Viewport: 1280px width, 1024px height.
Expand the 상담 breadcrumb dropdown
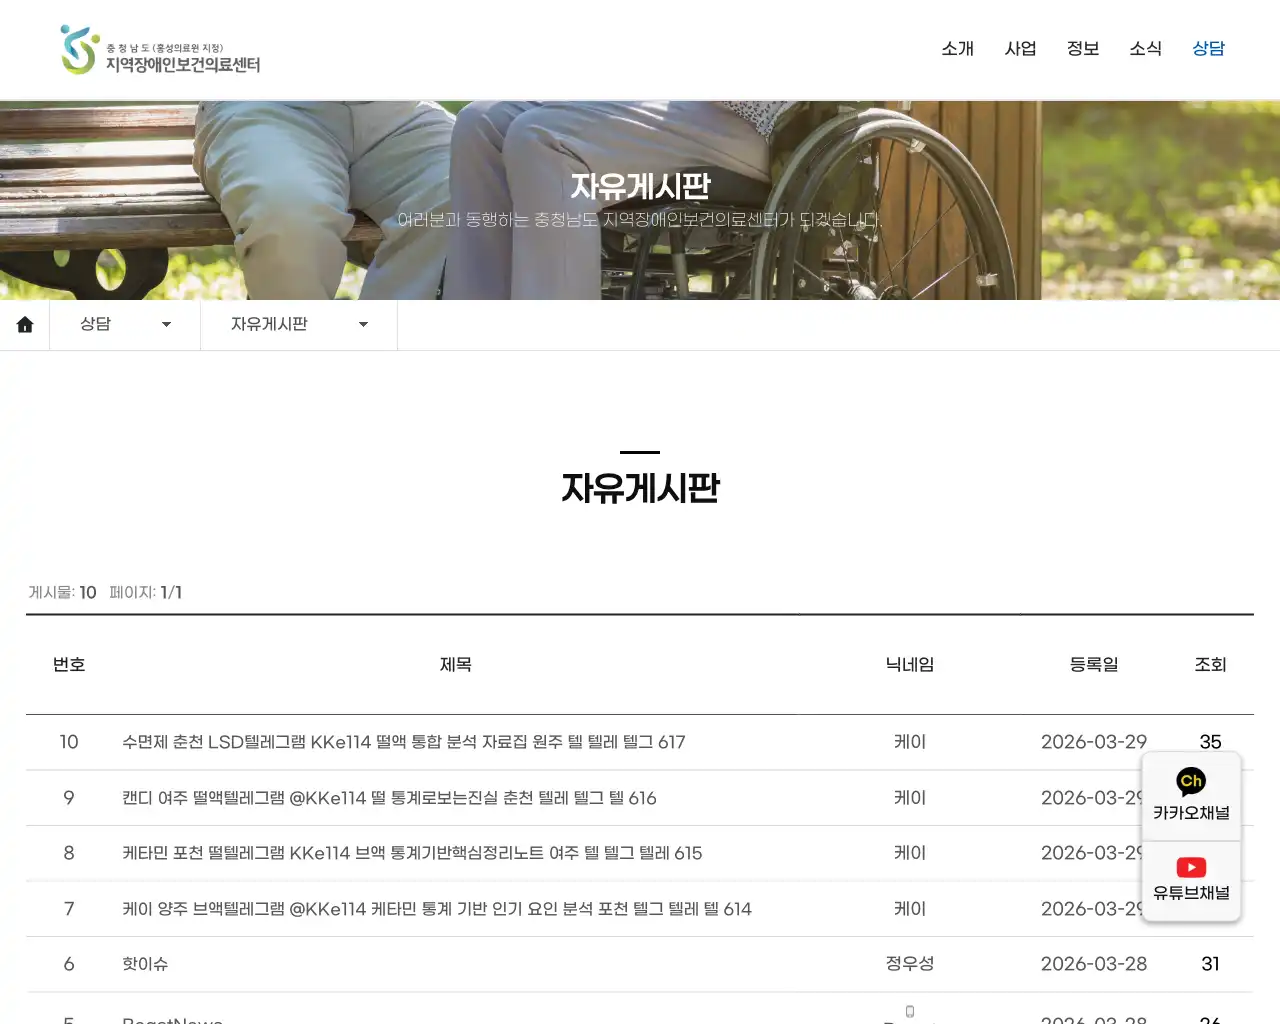pyautogui.click(x=125, y=324)
